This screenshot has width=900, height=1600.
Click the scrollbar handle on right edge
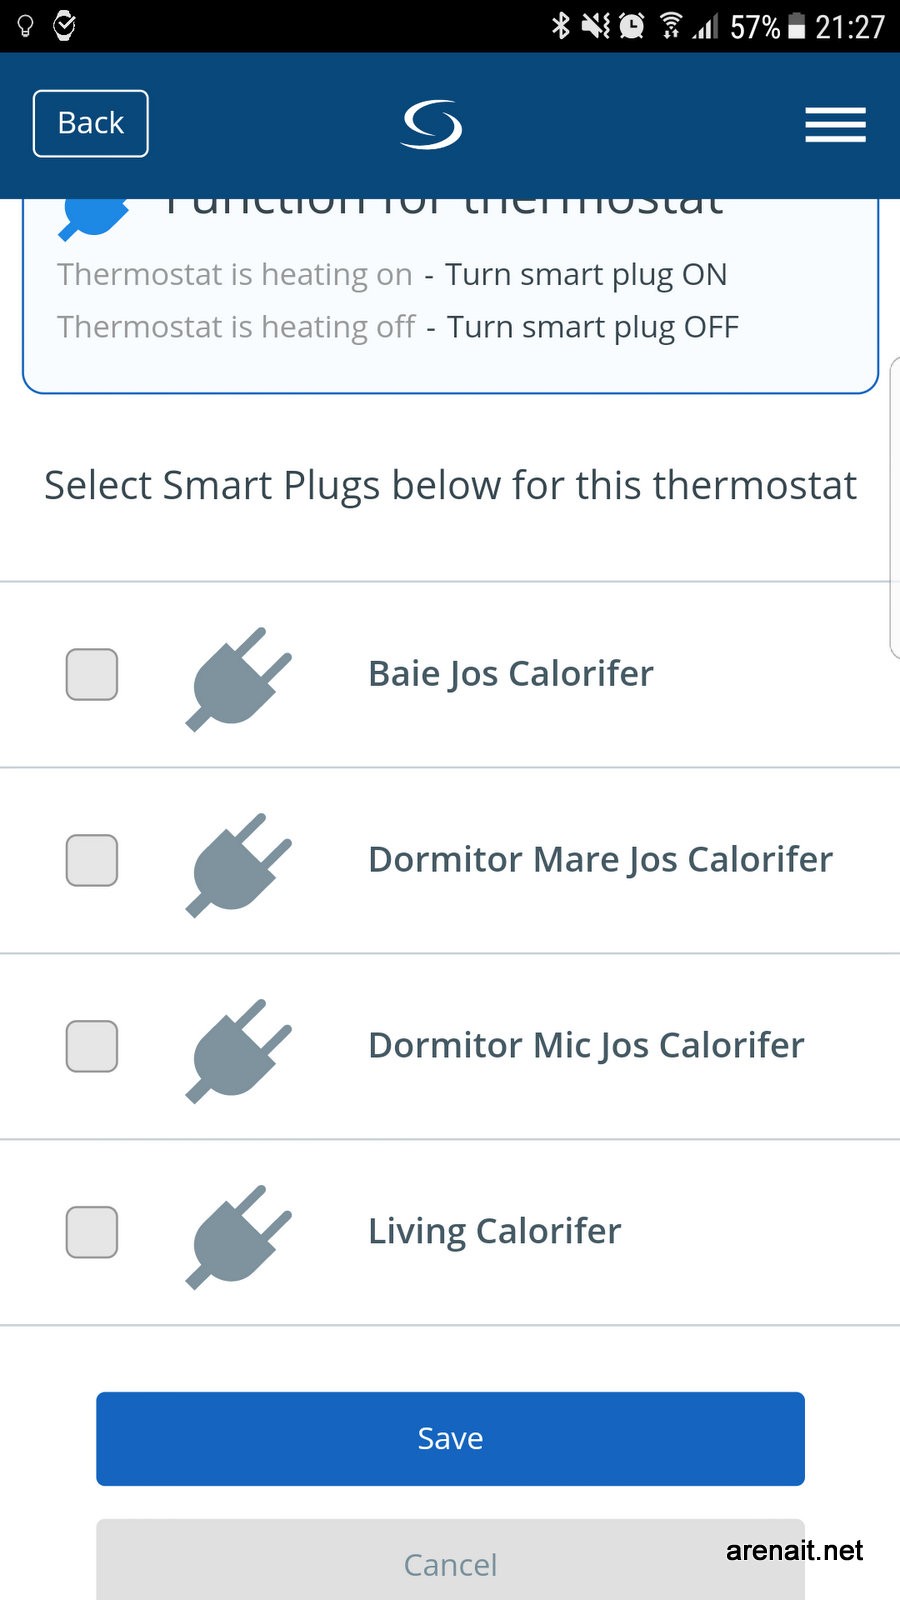click(x=894, y=507)
